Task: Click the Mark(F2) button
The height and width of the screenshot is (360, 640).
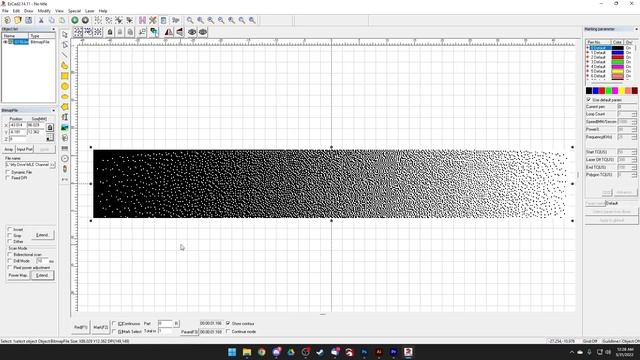Action: click(x=100, y=327)
